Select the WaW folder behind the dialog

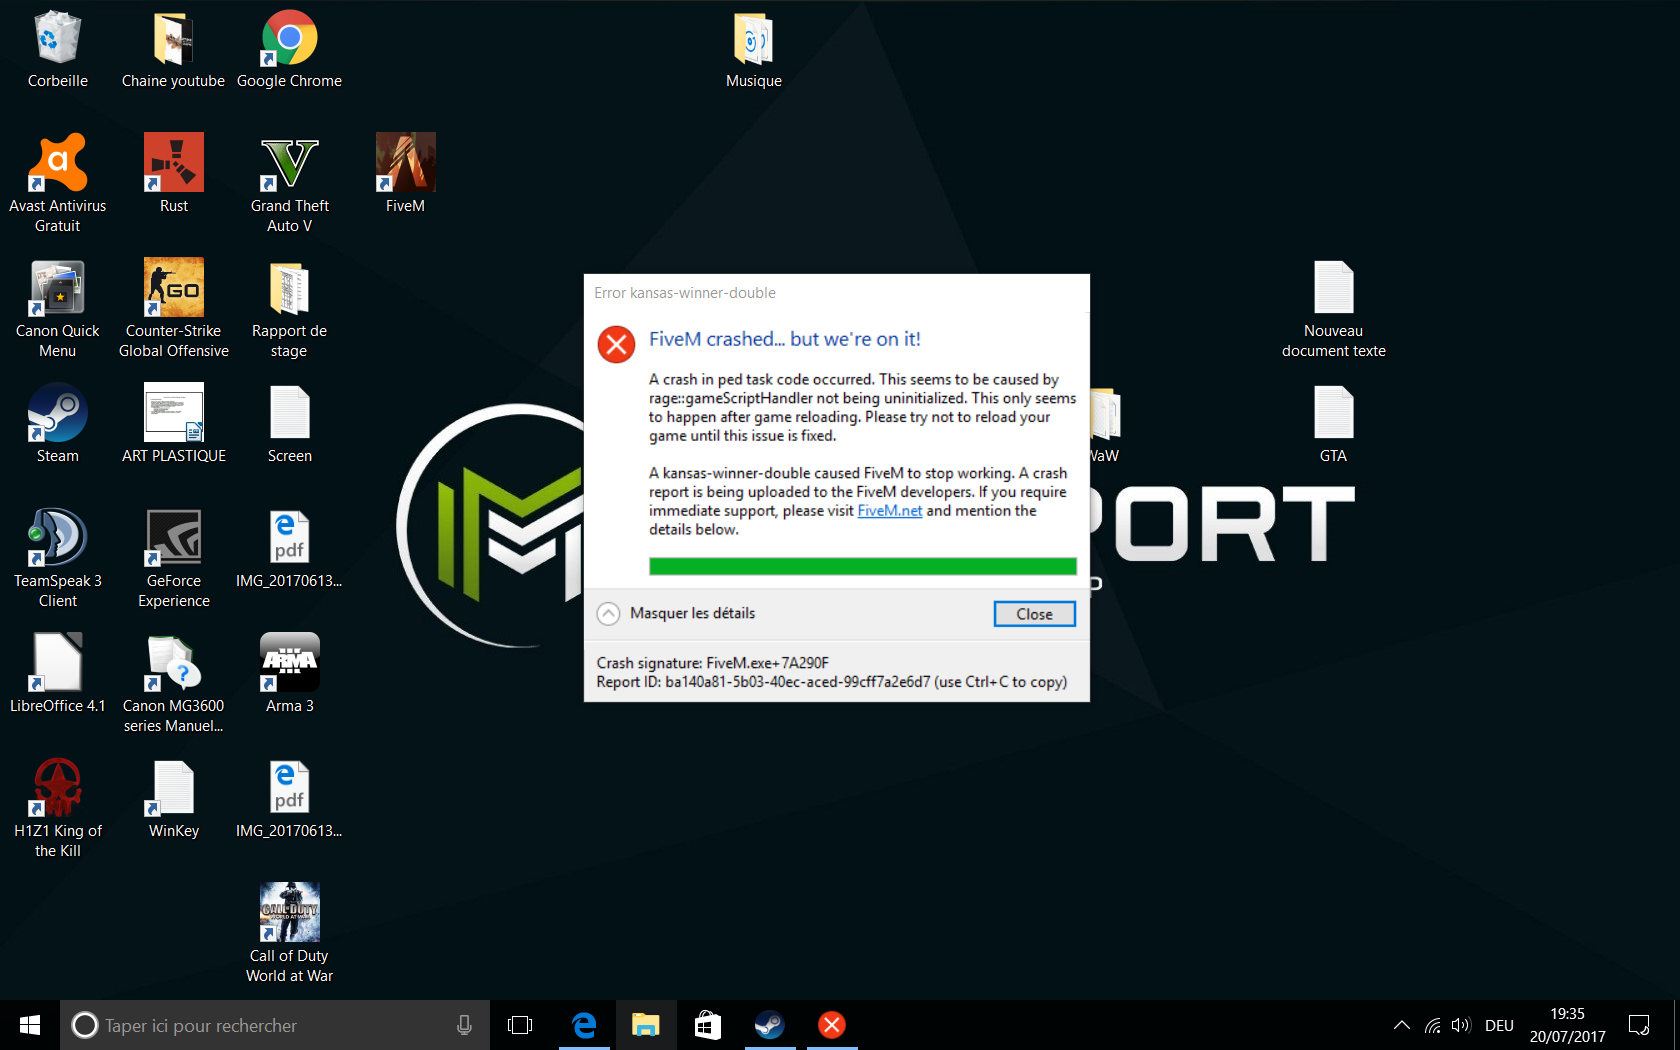pos(1104,426)
